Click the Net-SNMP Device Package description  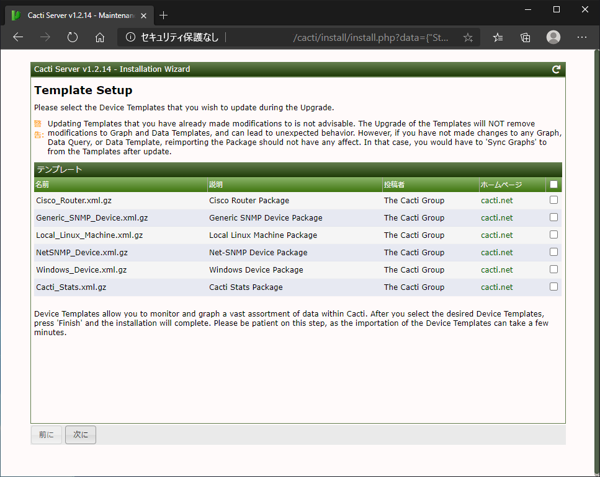point(258,252)
